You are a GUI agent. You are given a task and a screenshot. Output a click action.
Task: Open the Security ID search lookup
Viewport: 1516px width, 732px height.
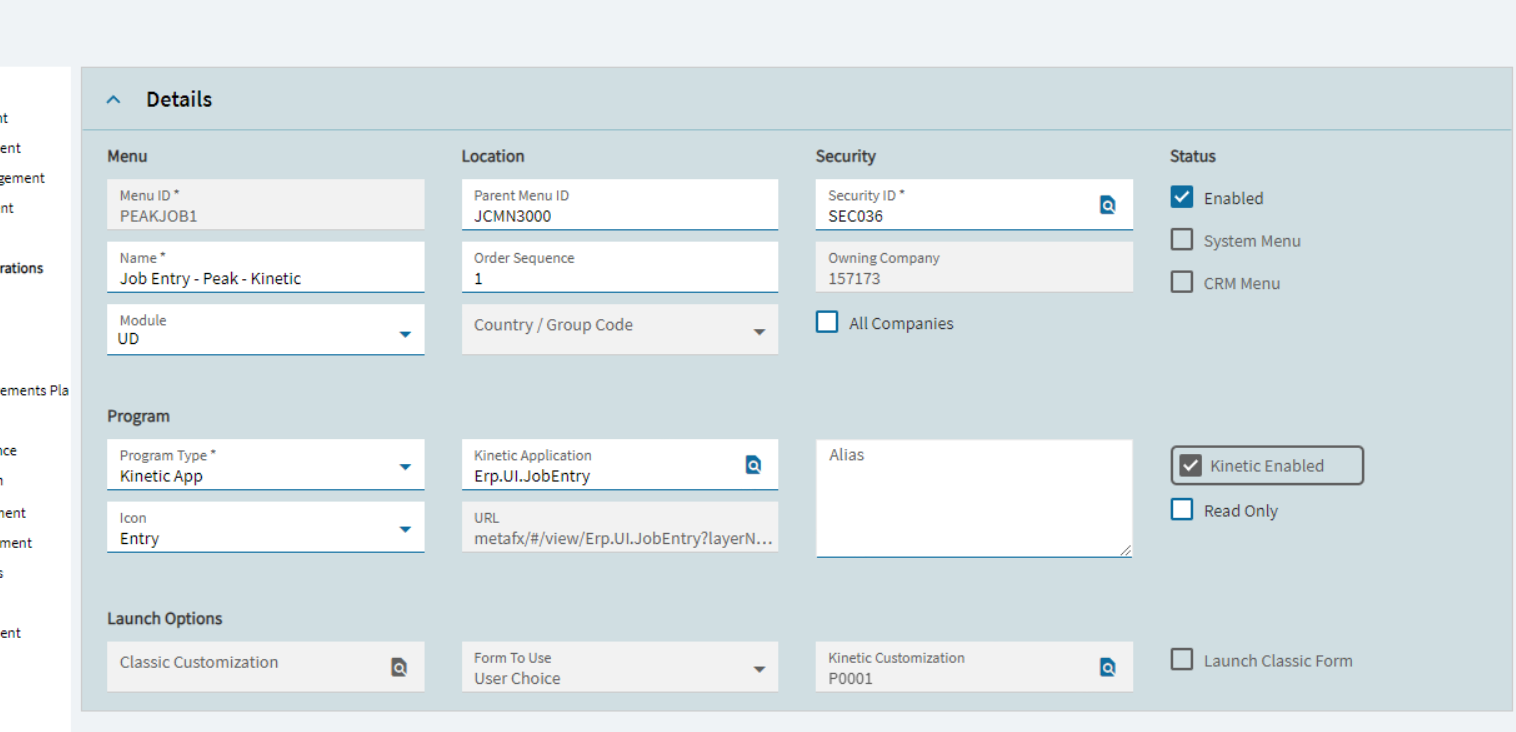(1107, 204)
